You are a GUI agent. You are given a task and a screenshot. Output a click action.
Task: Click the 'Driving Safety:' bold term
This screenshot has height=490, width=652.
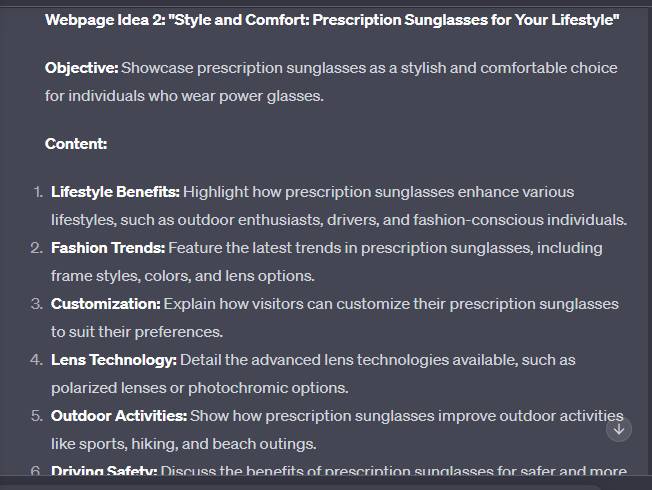tap(104, 470)
